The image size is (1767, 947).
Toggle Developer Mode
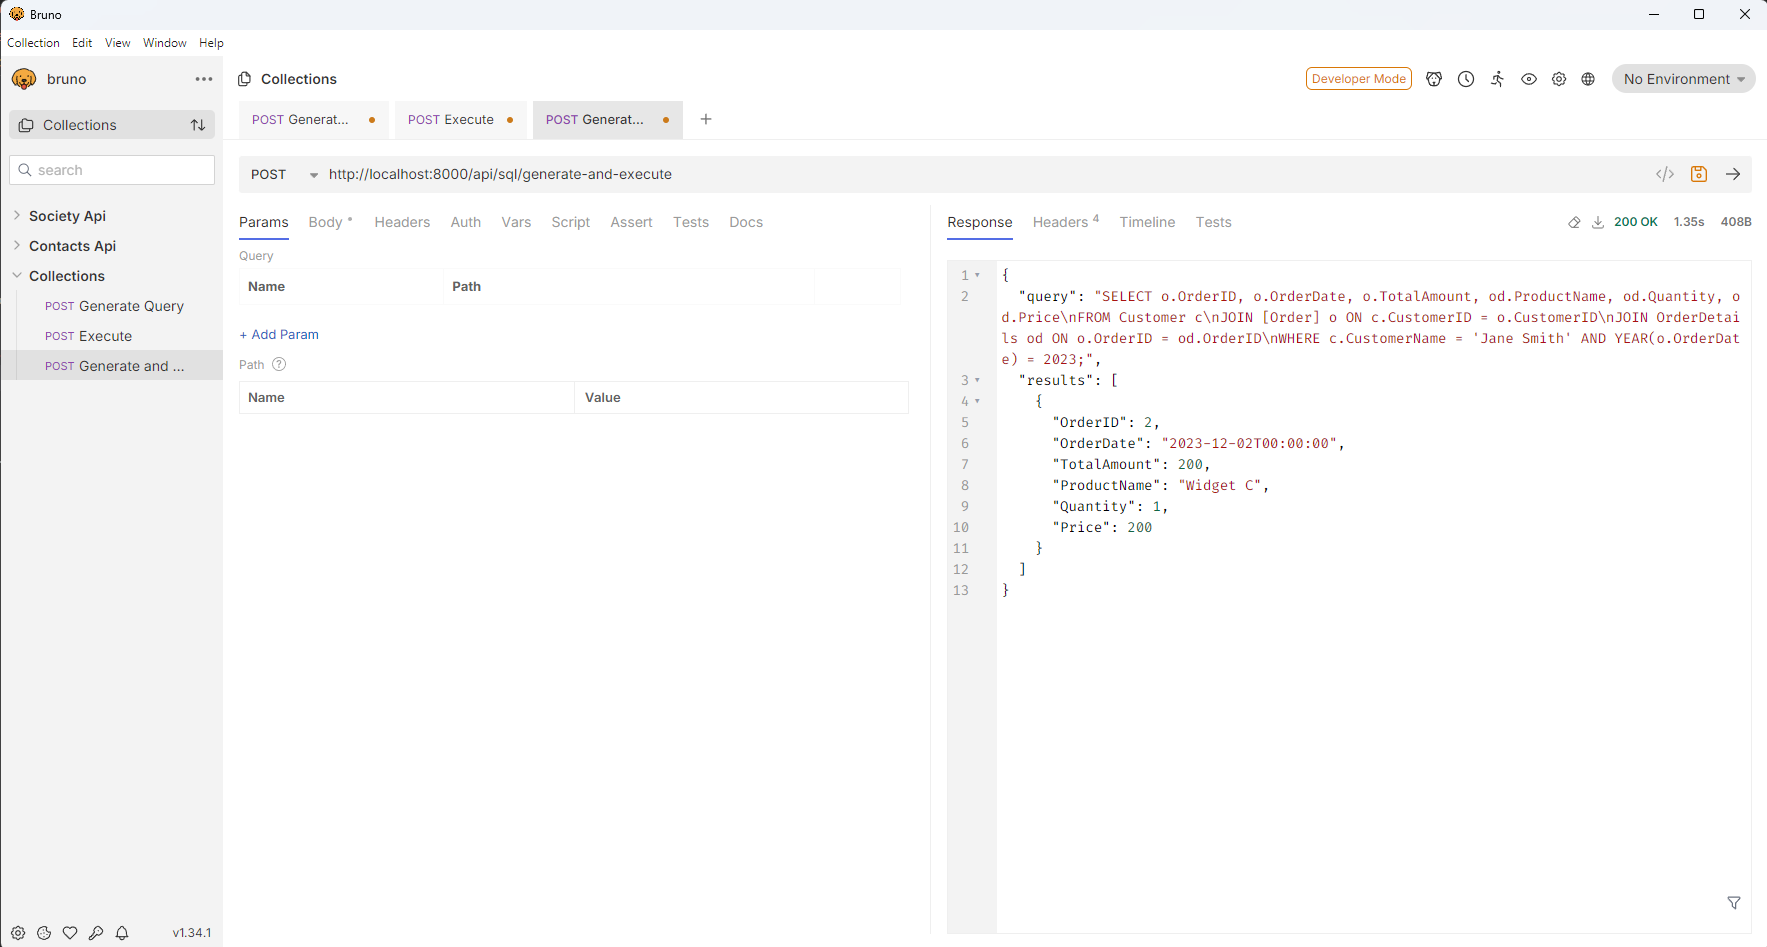1358,78
